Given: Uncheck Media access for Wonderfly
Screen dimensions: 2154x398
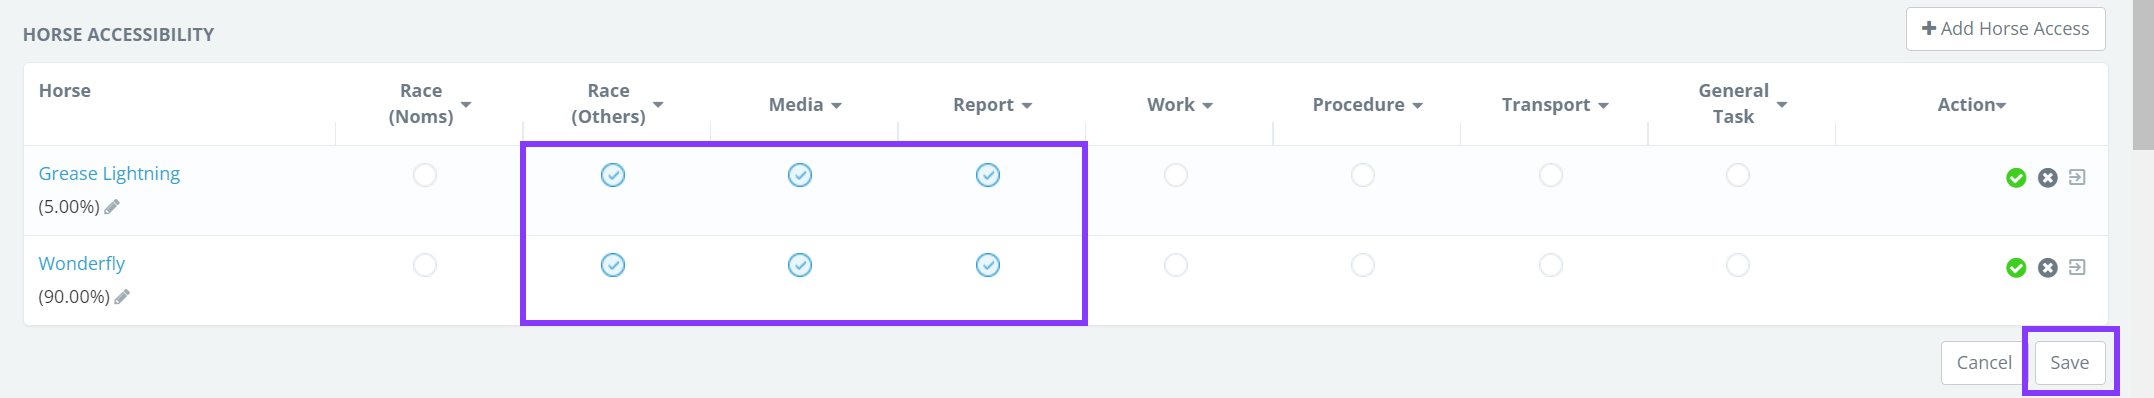Looking at the screenshot, I should pos(800,265).
